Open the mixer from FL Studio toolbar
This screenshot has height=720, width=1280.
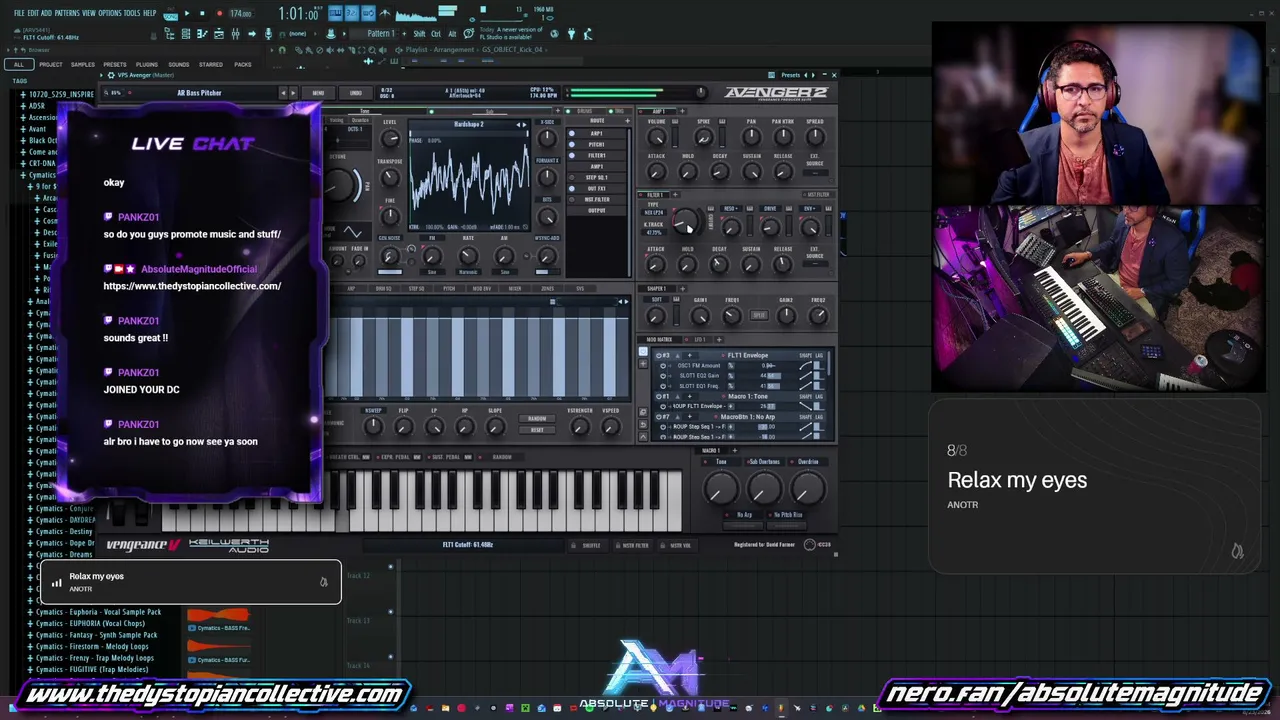235,34
